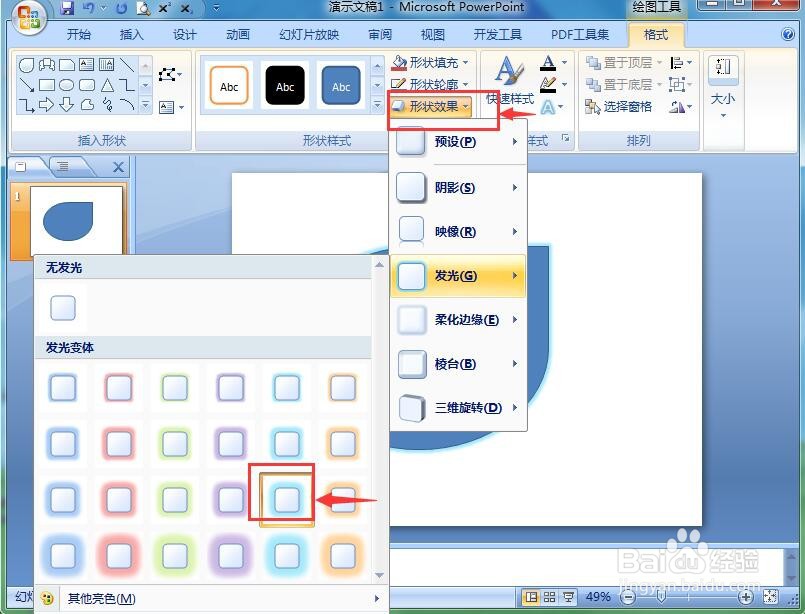Save the presentation via Quick Access toolbar
805x614 pixels.
point(68,8)
